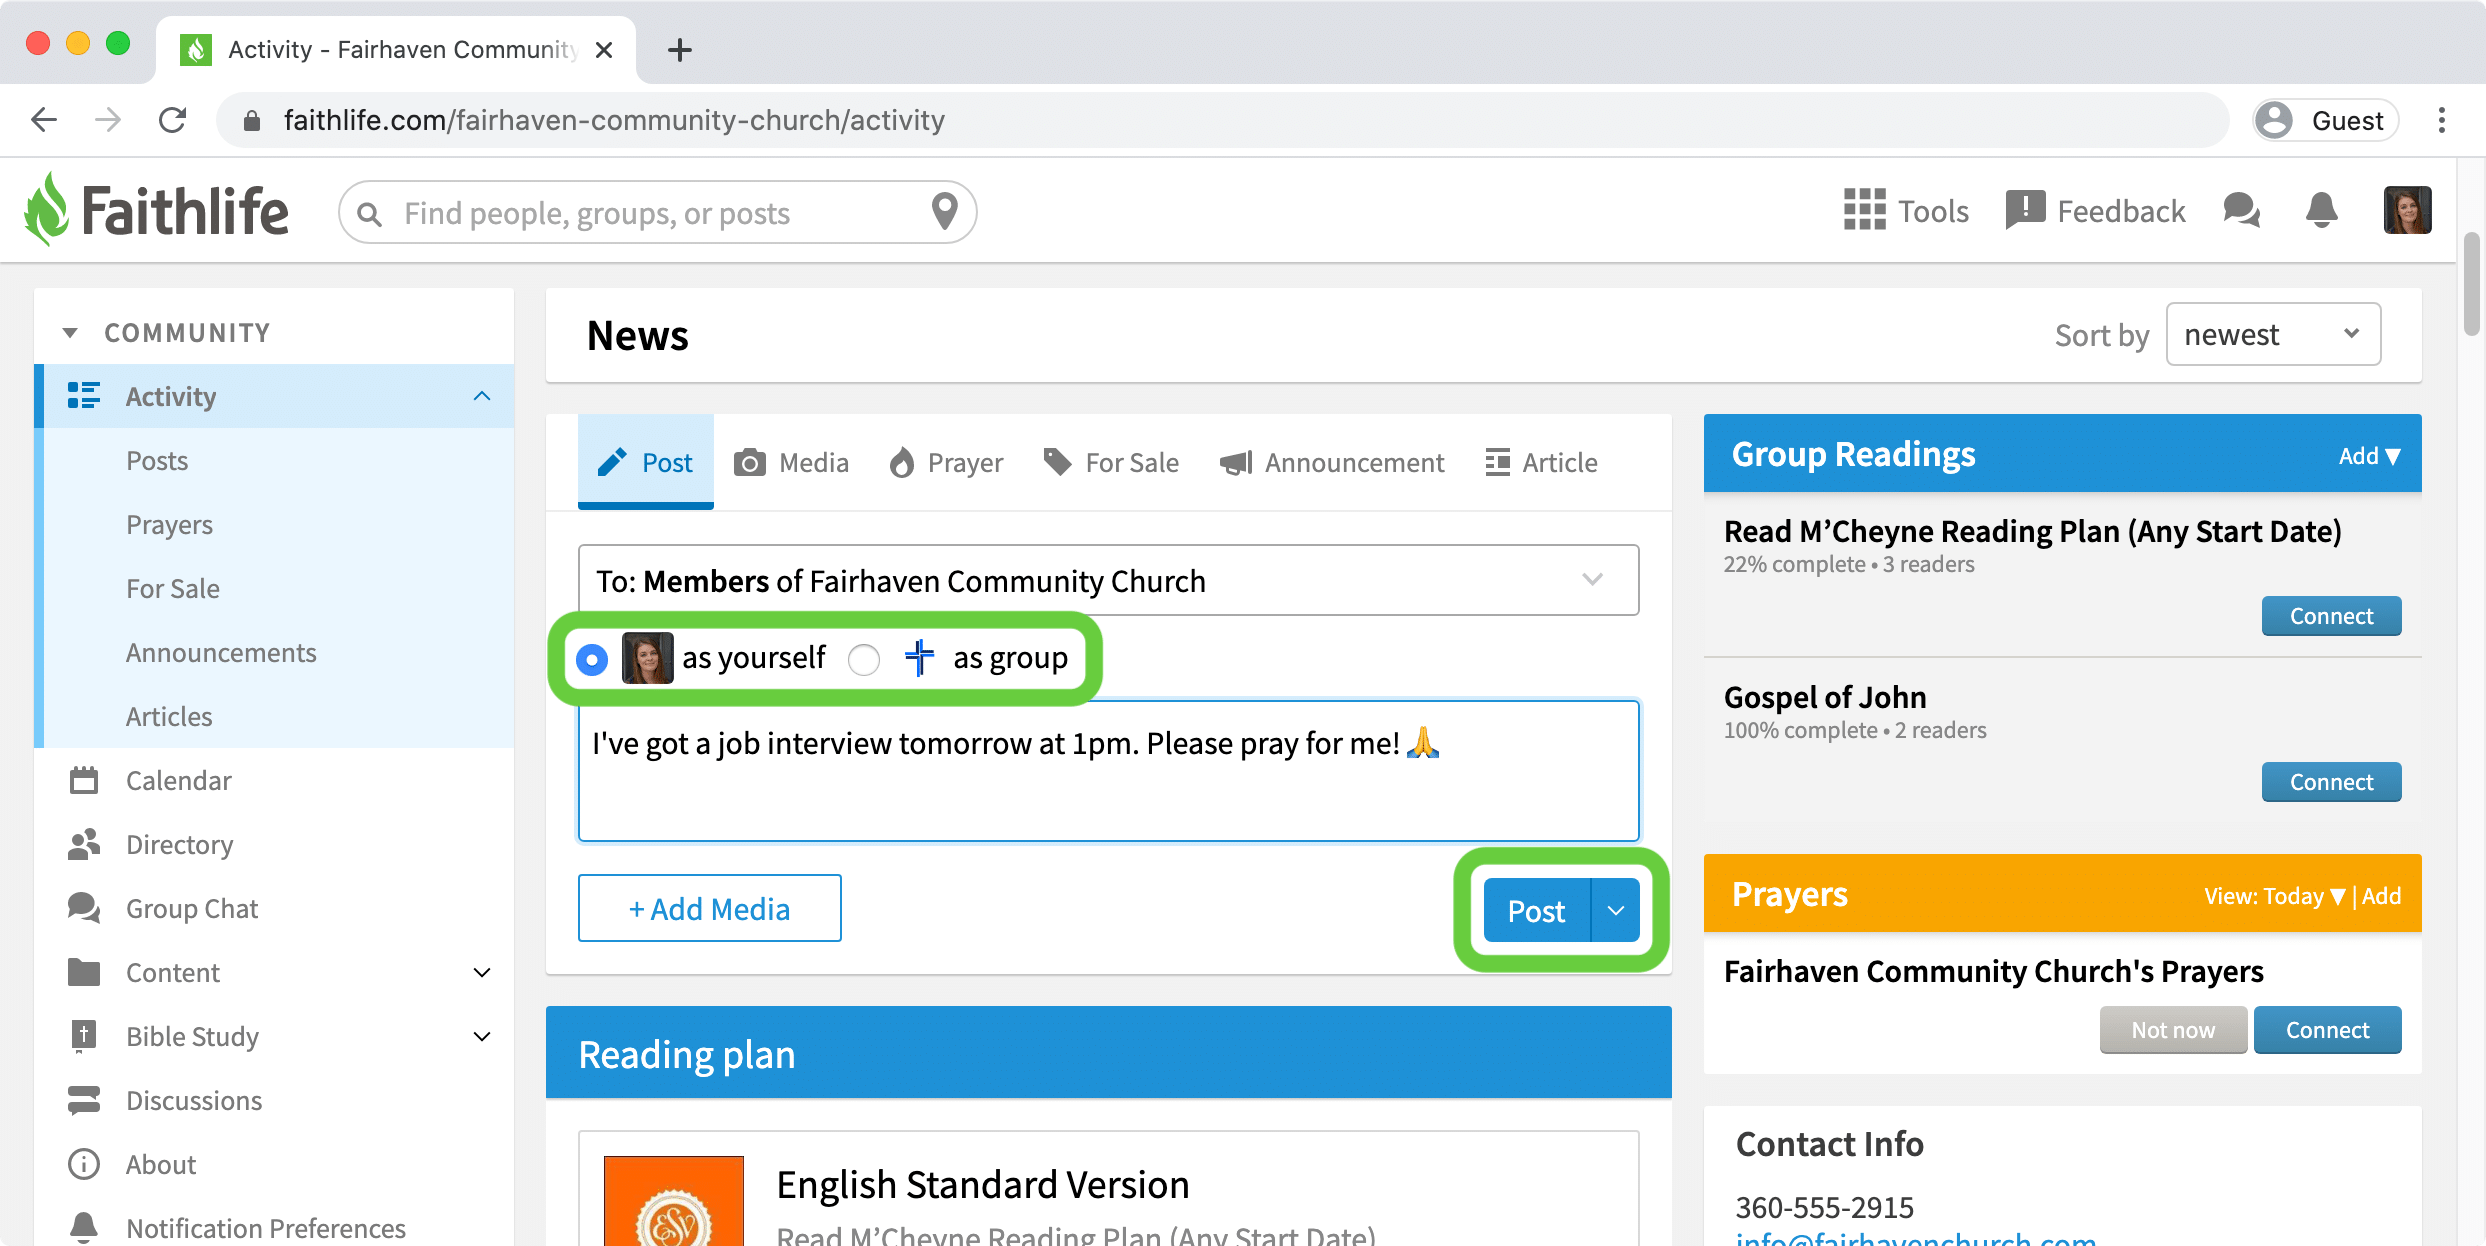Image resolution: width=2486 pixels, height=1246 pixels.
Task: Click the ESV reading plan cover thumbnail
Action: tap(674, 1201)
